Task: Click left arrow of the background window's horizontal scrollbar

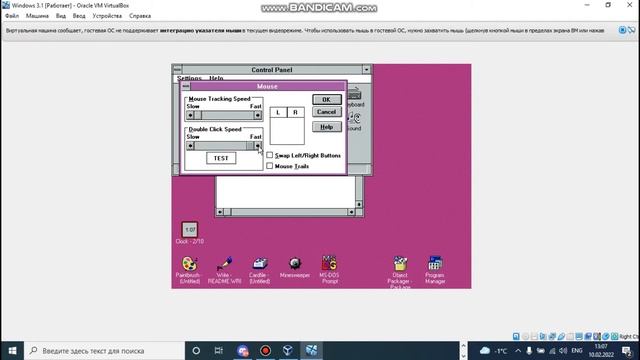Action: pos(220,212)
